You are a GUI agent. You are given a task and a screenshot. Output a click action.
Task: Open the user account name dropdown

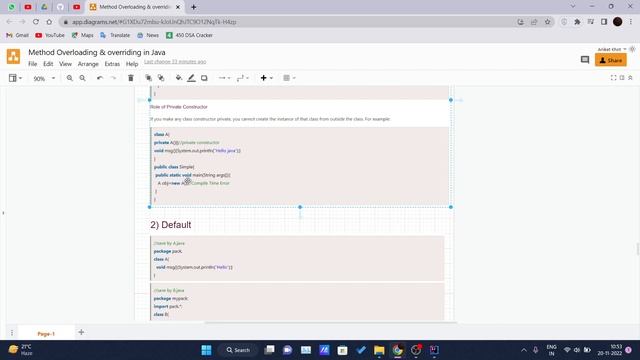click(x=612, y=49)
